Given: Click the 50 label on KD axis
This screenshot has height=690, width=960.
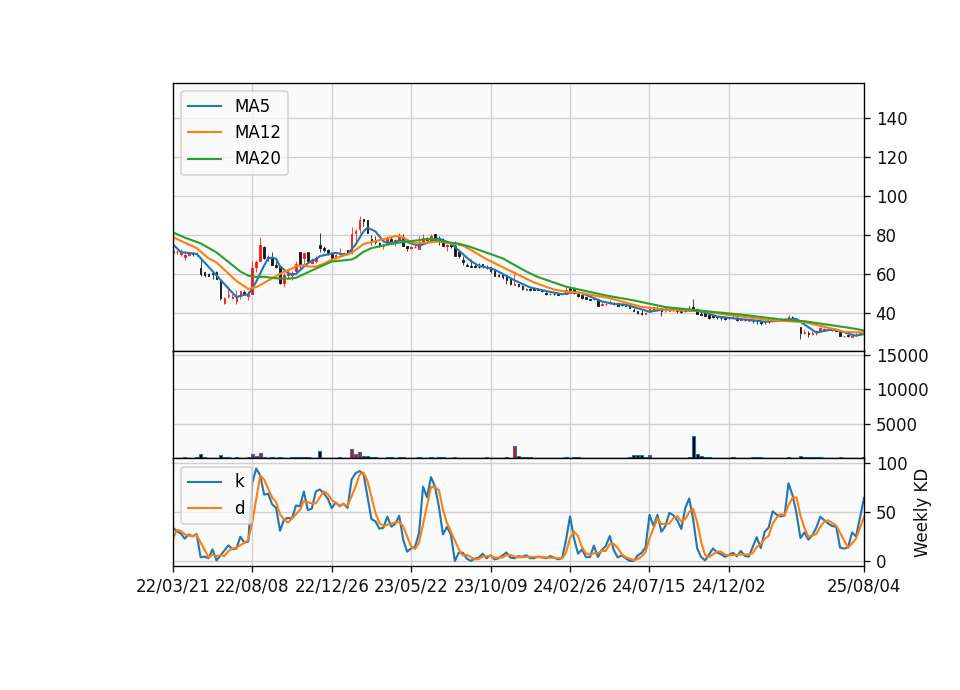Looking at the screenshot, I should click(887, 513).
